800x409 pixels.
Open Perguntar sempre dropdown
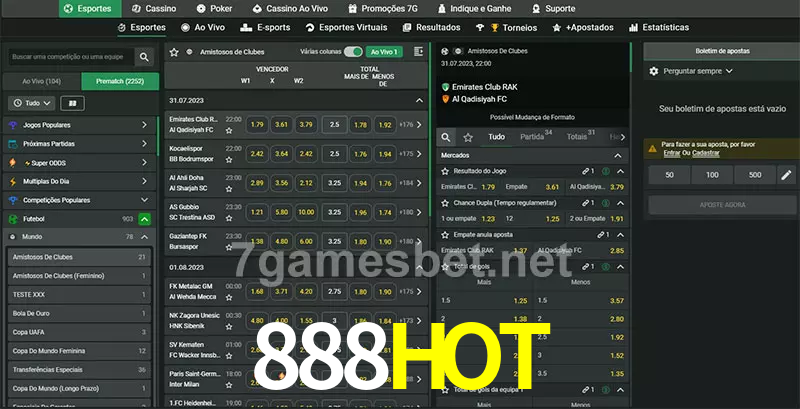[697, 71]
